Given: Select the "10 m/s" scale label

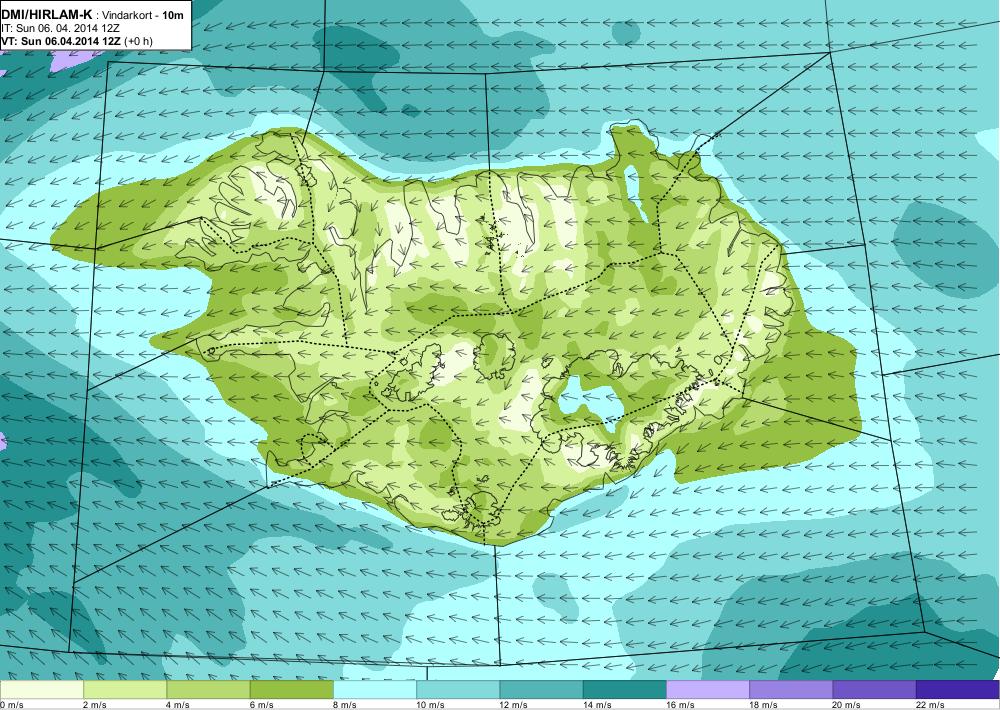Looking at the screenshot, I should point(430,705).
